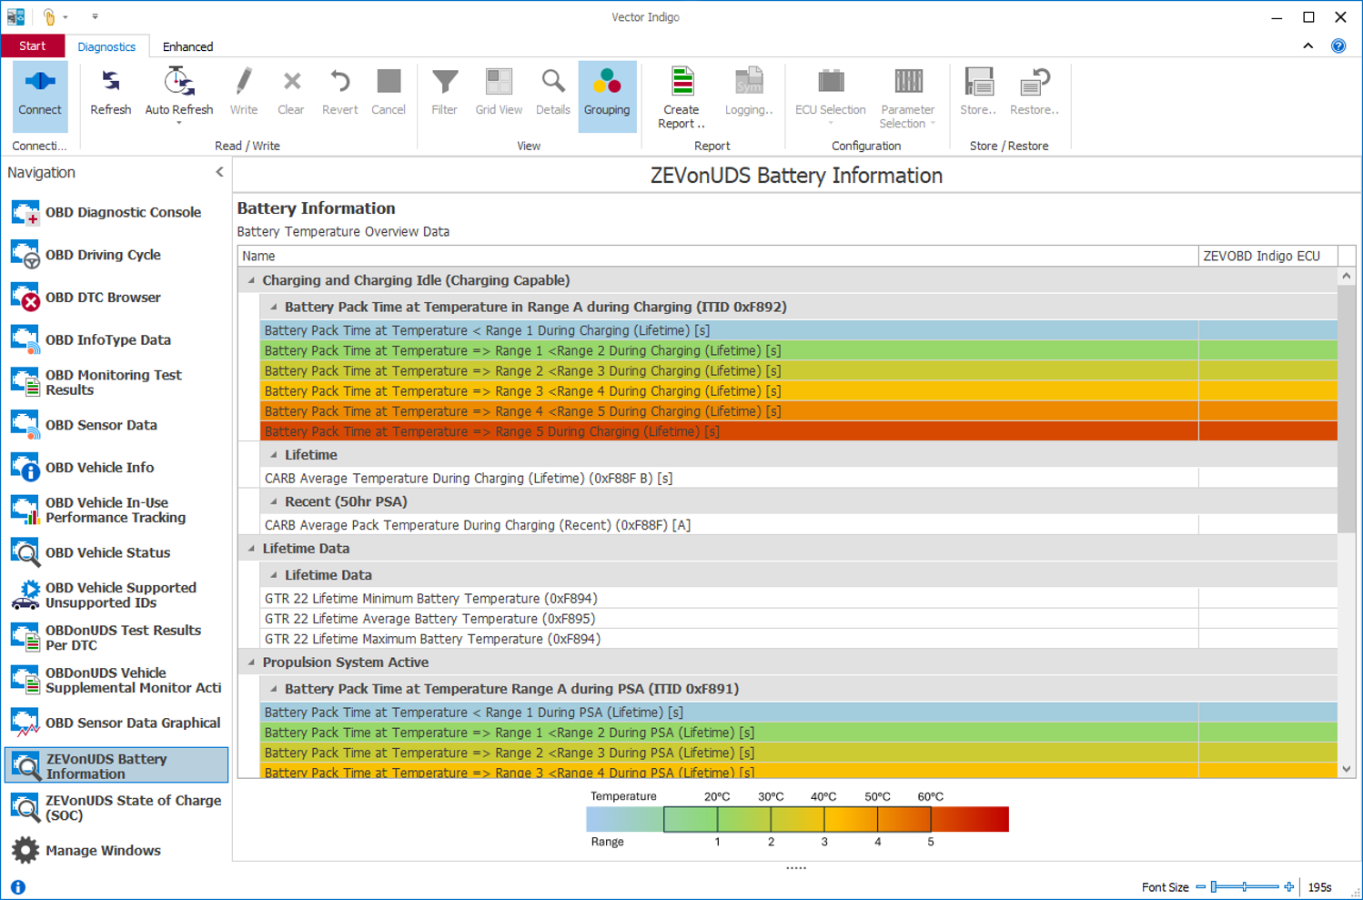Click the Refresh icon
Screen dimensions: 1363x900
tap(110, 81)
